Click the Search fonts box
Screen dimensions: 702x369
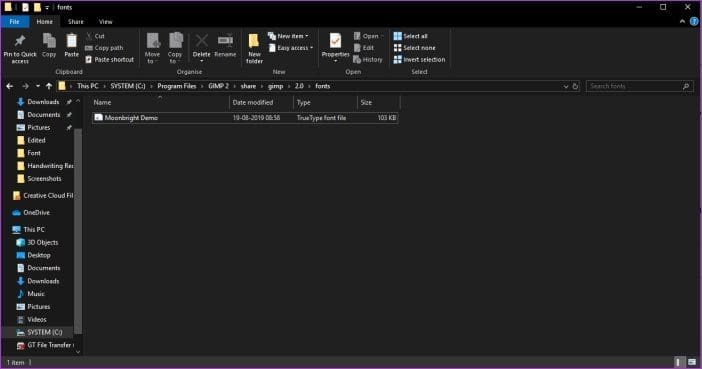[639, 86]
